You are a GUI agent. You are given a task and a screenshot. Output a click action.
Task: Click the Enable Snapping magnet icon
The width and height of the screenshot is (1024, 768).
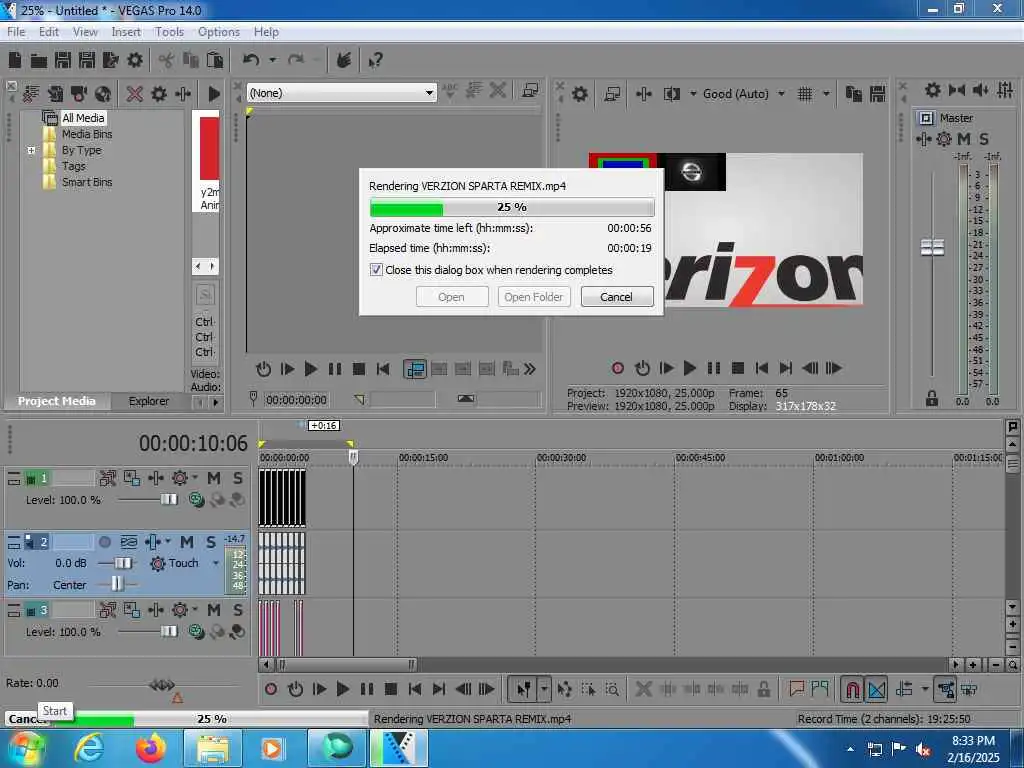(x=852, y=689)
